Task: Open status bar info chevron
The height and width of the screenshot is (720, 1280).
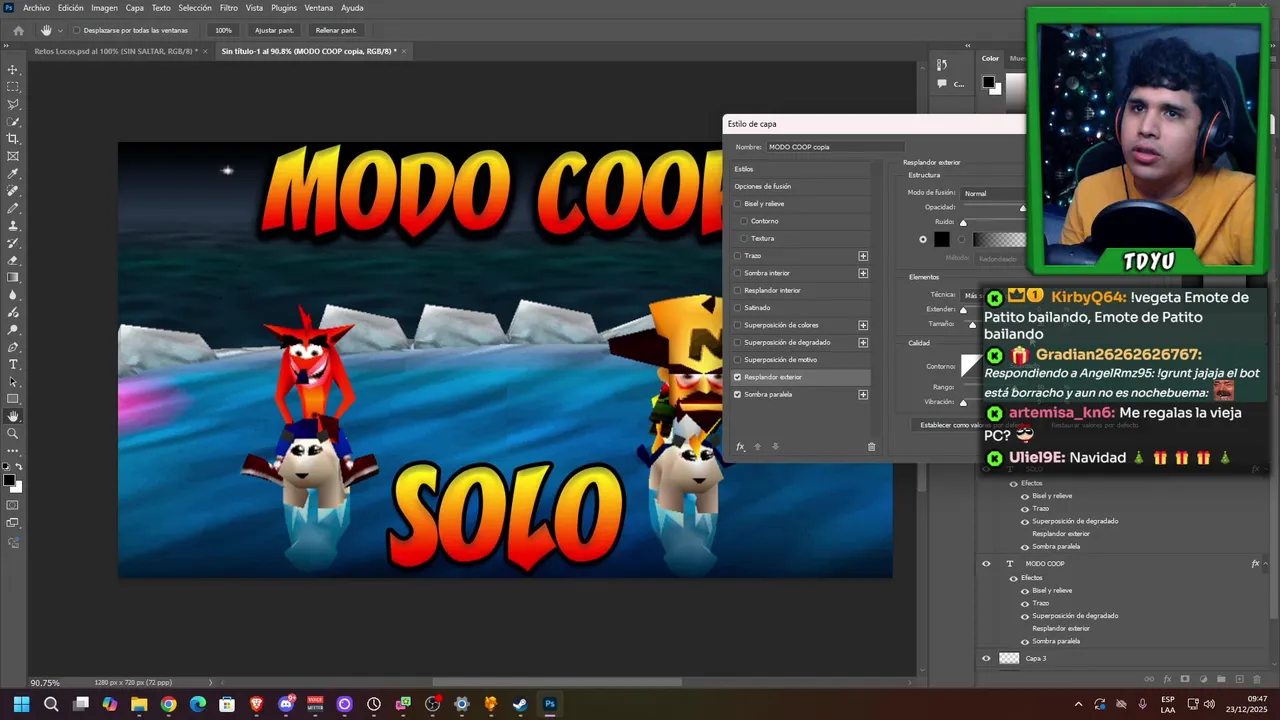Action: click(x=210, y=683)
